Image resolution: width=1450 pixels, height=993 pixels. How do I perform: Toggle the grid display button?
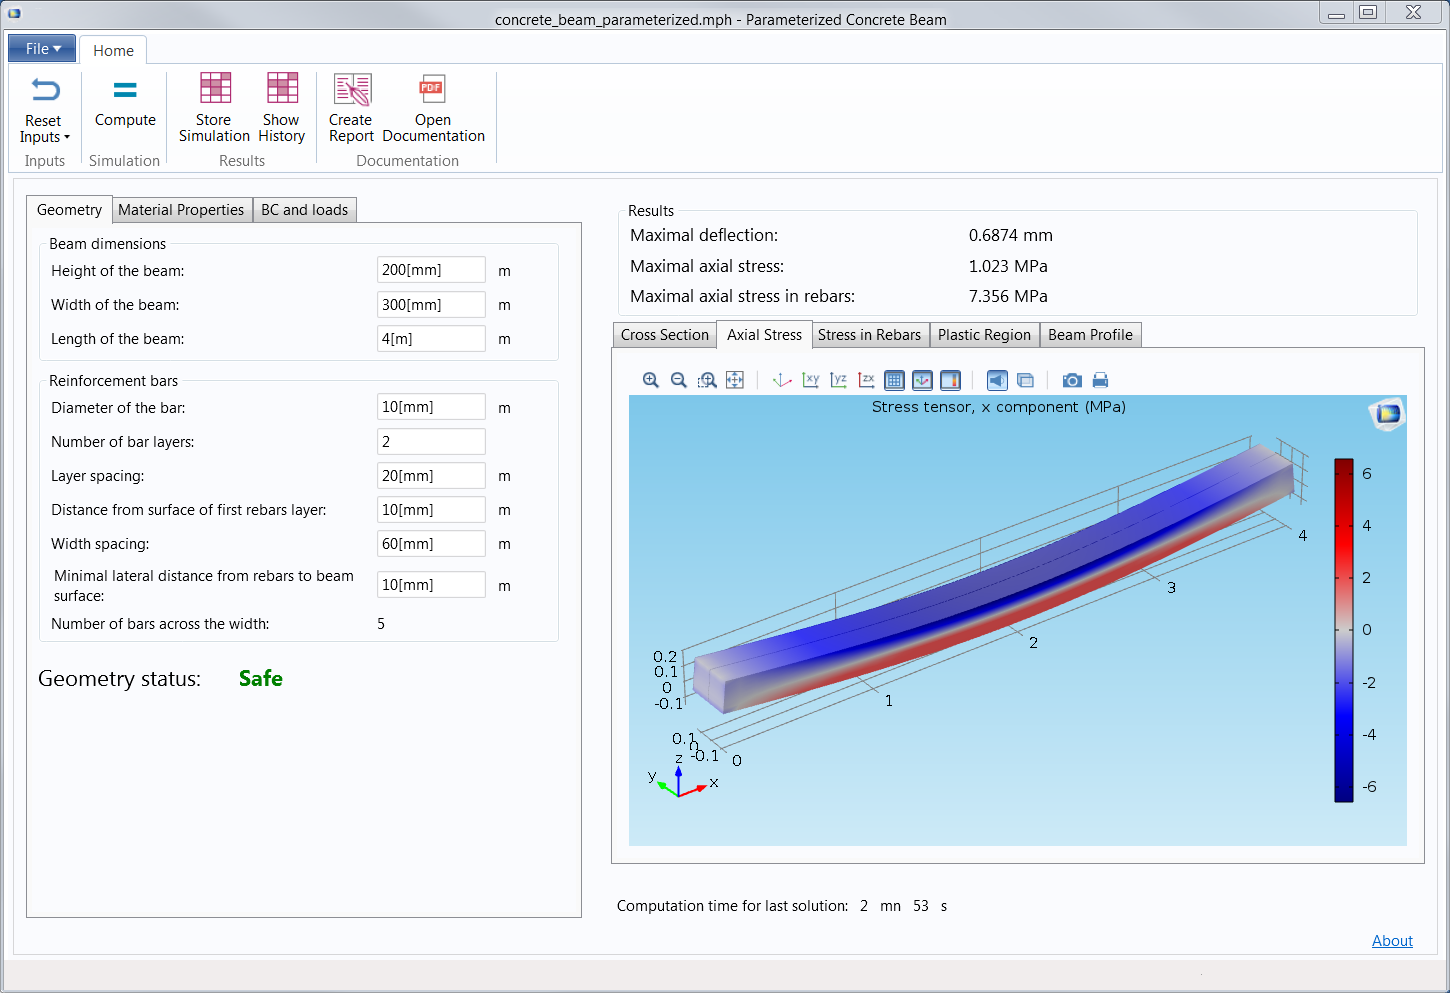[894, 380]
